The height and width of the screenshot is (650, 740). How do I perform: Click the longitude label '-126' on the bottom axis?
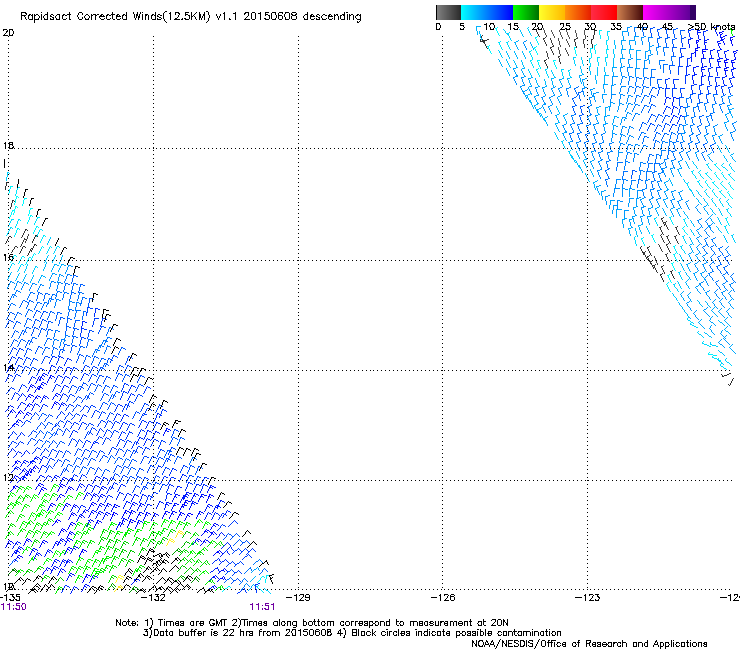pos(443,597)
